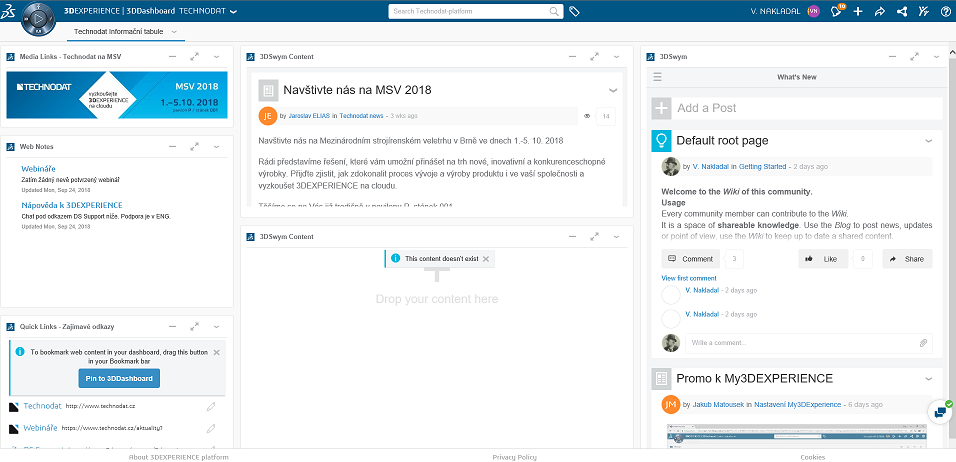
Task: Click the plus icon beside Add a Post
Action: [662, 108]
